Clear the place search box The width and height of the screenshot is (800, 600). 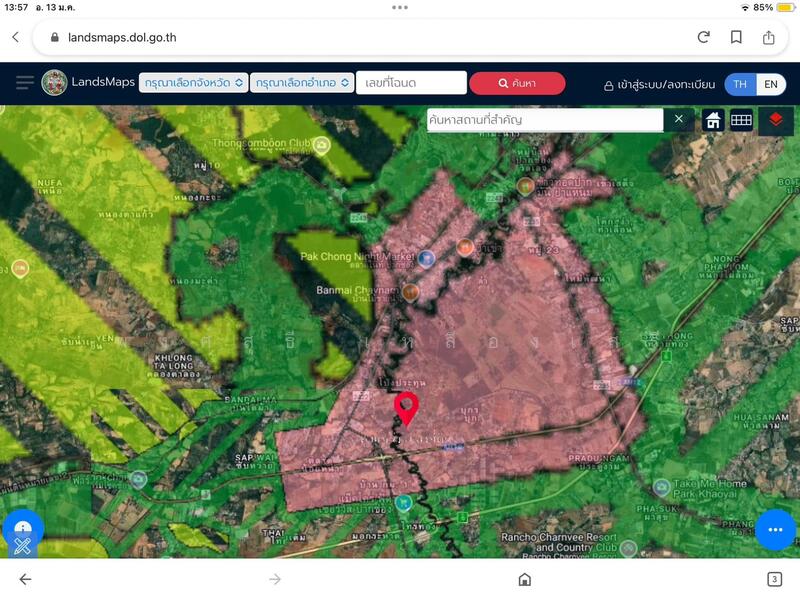click(x=679, y=119)
